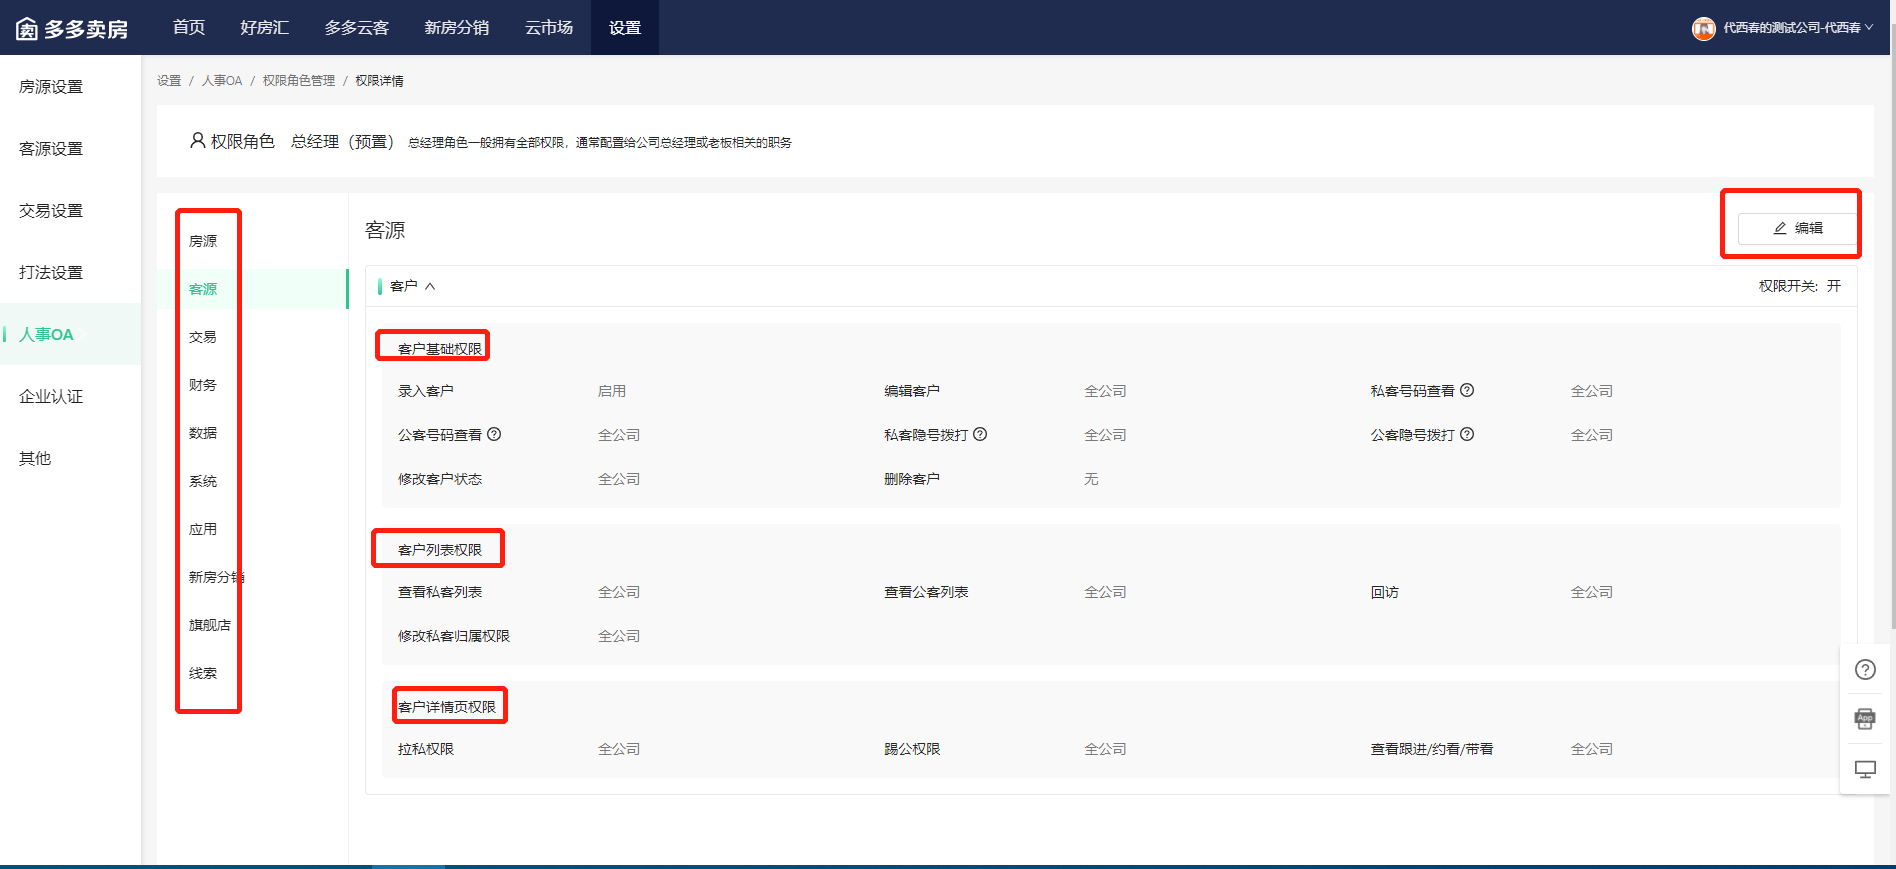
Task: Click the 客户详情页权限 heading
Action: coord(447,707)
